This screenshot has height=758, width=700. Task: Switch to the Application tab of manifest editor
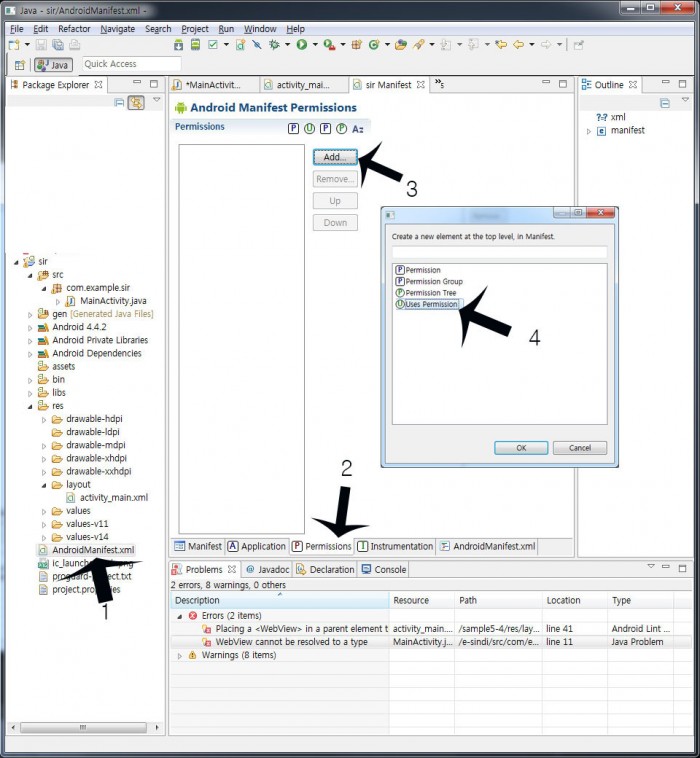tap(256, 546)
